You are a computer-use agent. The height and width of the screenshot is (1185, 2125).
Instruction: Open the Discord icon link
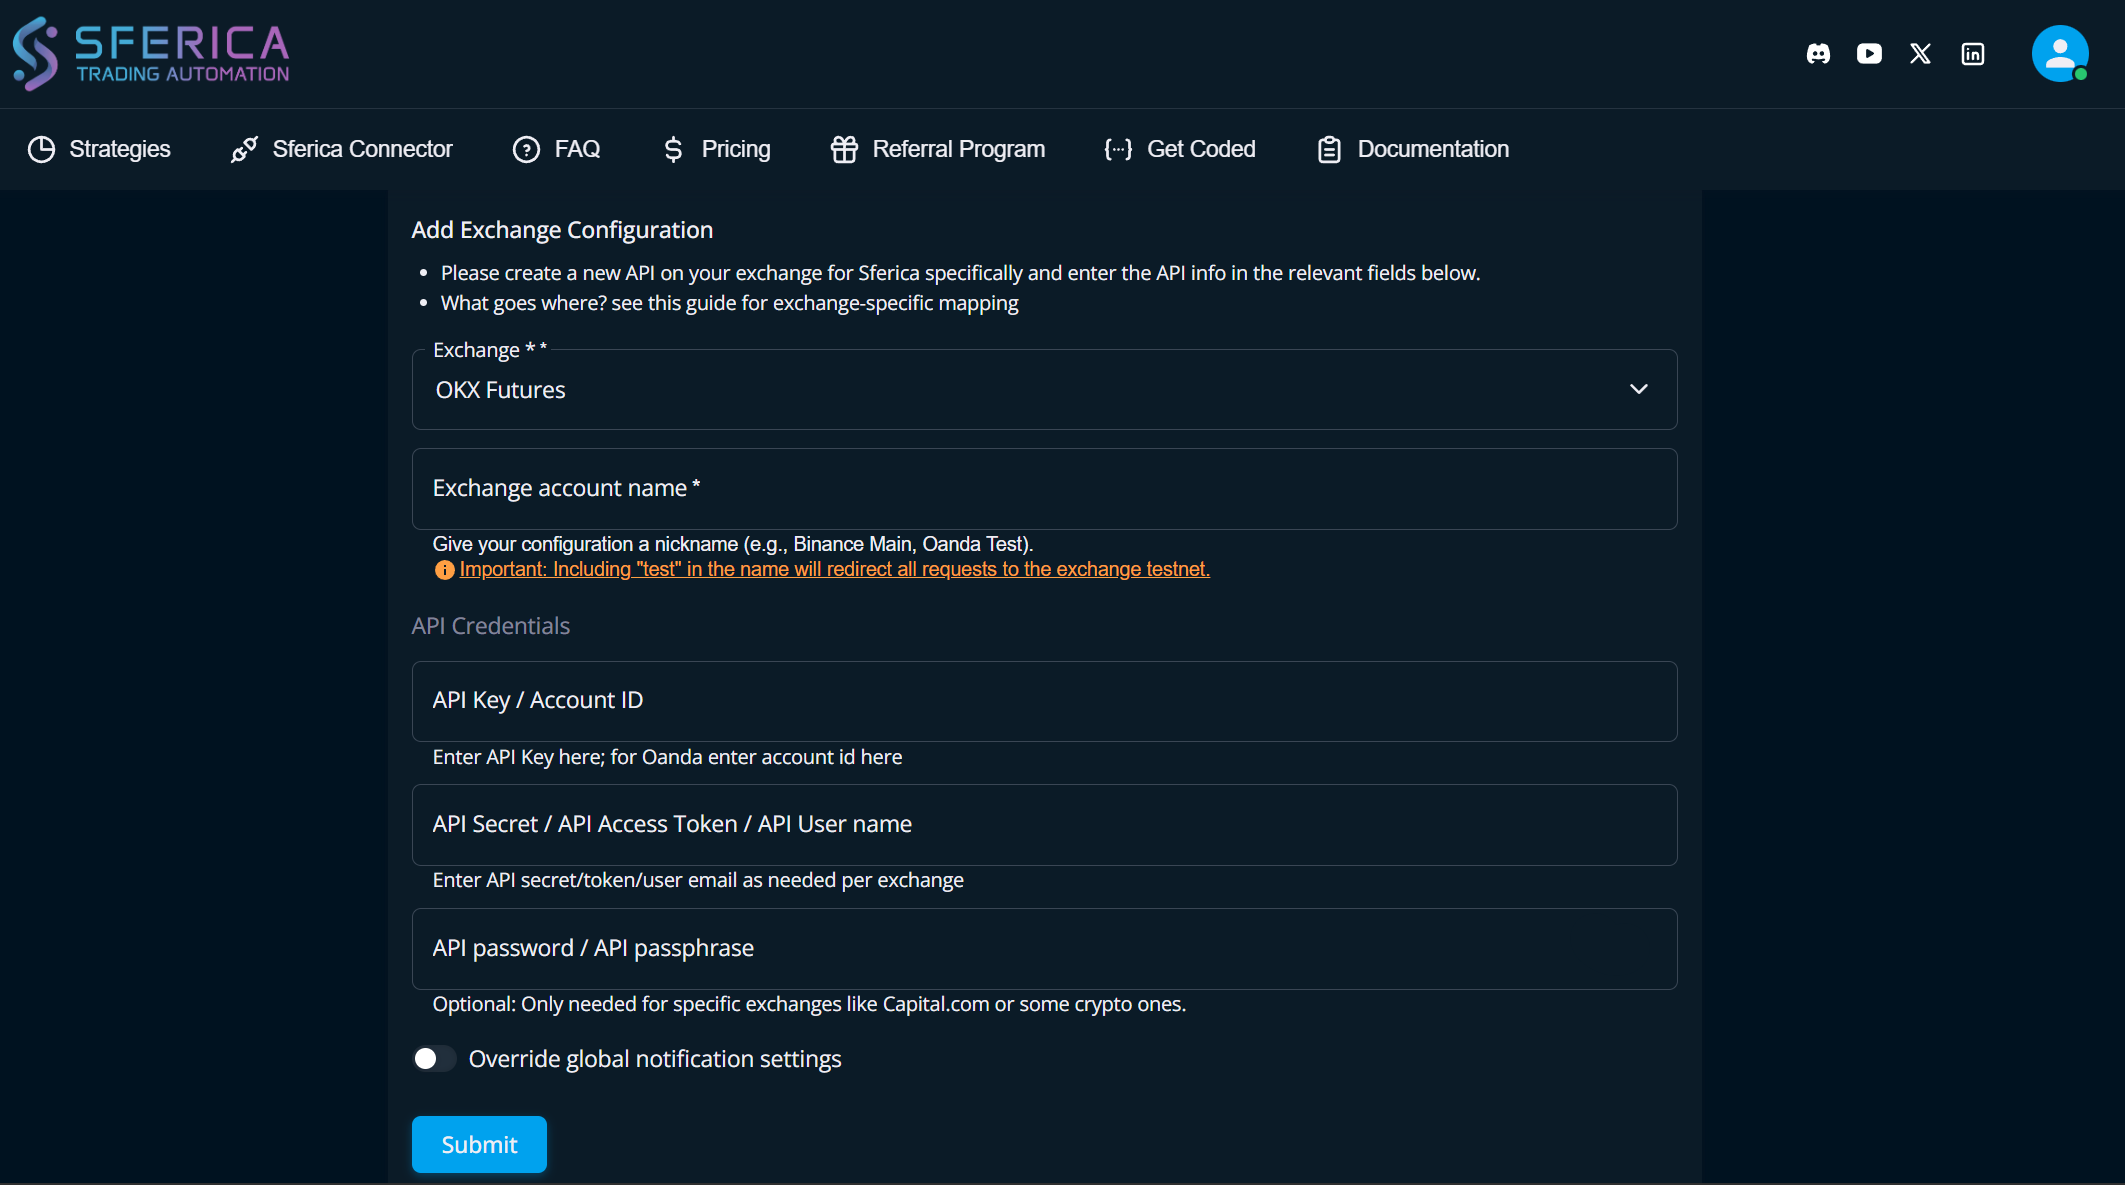(x=1818, y=54)
